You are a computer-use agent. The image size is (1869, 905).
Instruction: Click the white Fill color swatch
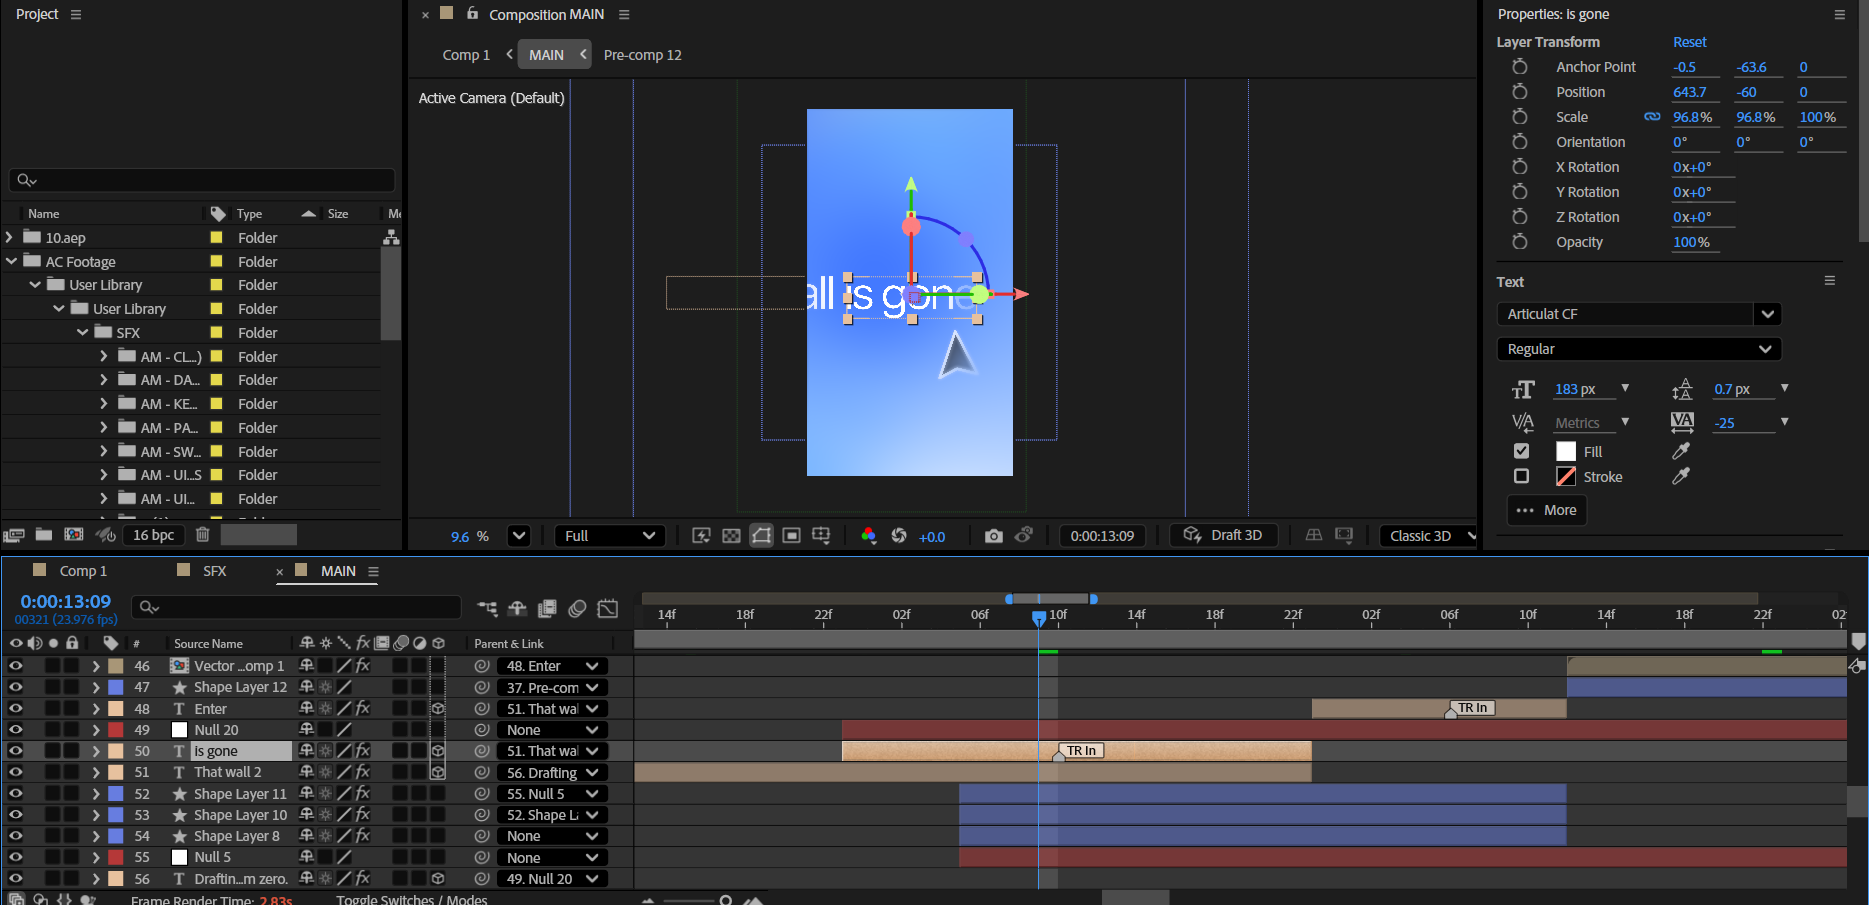point(1565,452)
